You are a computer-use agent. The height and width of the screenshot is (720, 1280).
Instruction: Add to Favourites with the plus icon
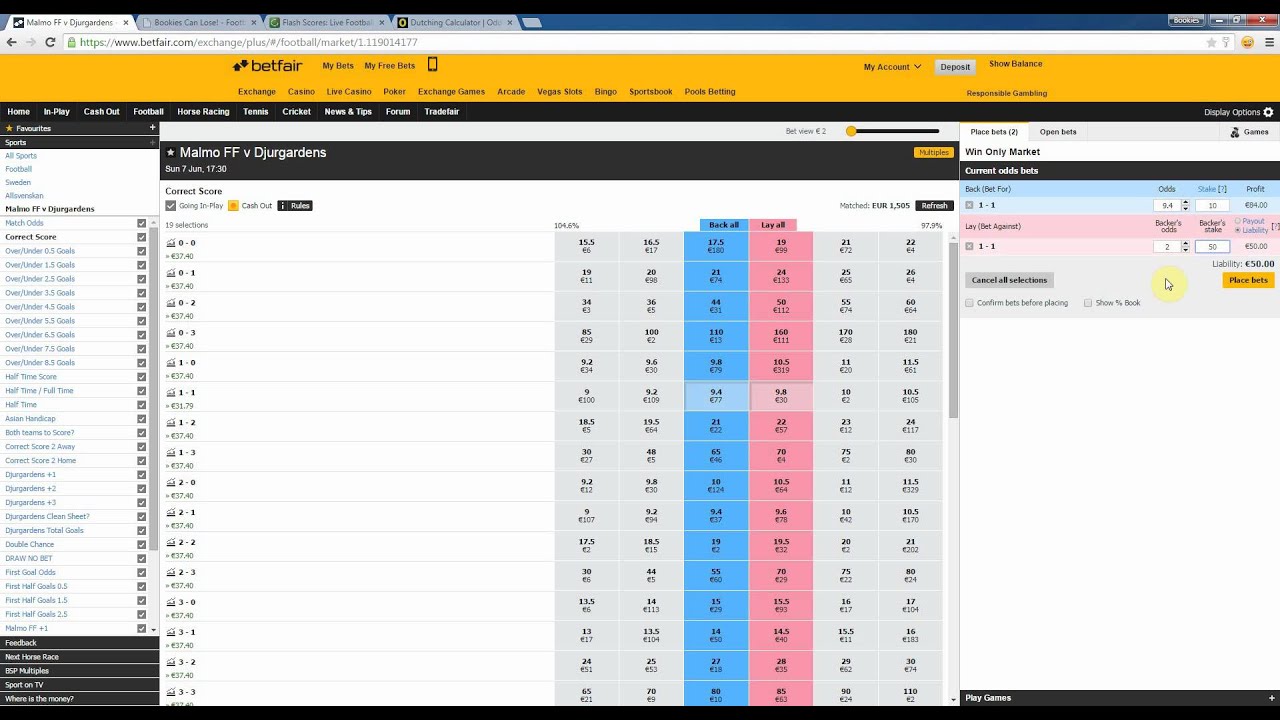[153, 128]
